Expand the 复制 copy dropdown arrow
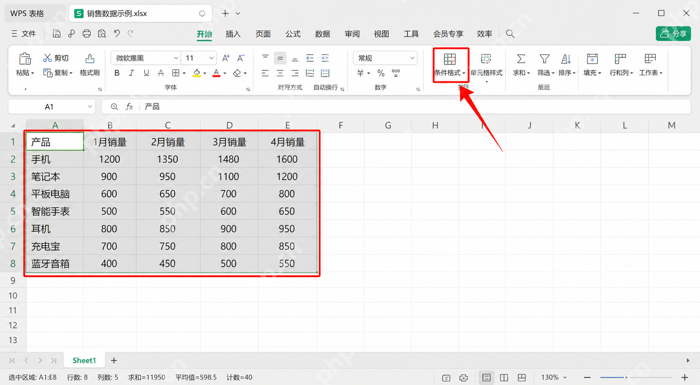700x385 pixels. pyautogui.click(x=71, y=73)
